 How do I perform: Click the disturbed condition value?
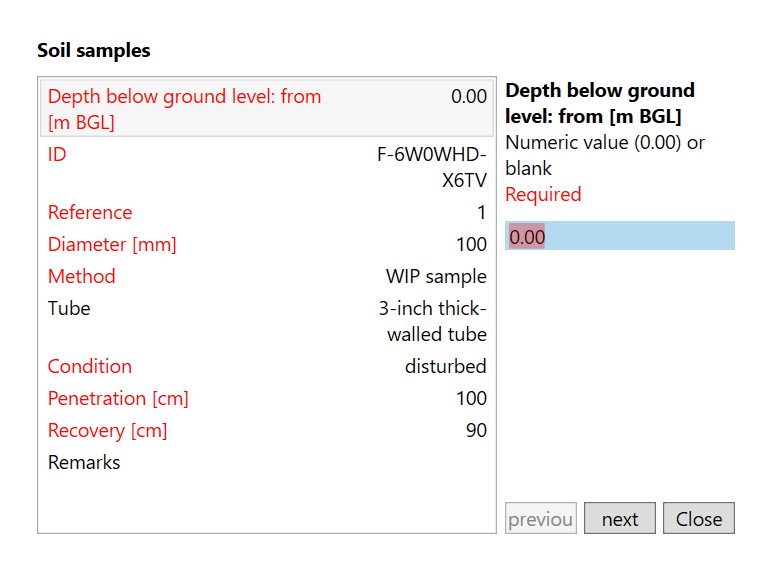click(445, 366)
